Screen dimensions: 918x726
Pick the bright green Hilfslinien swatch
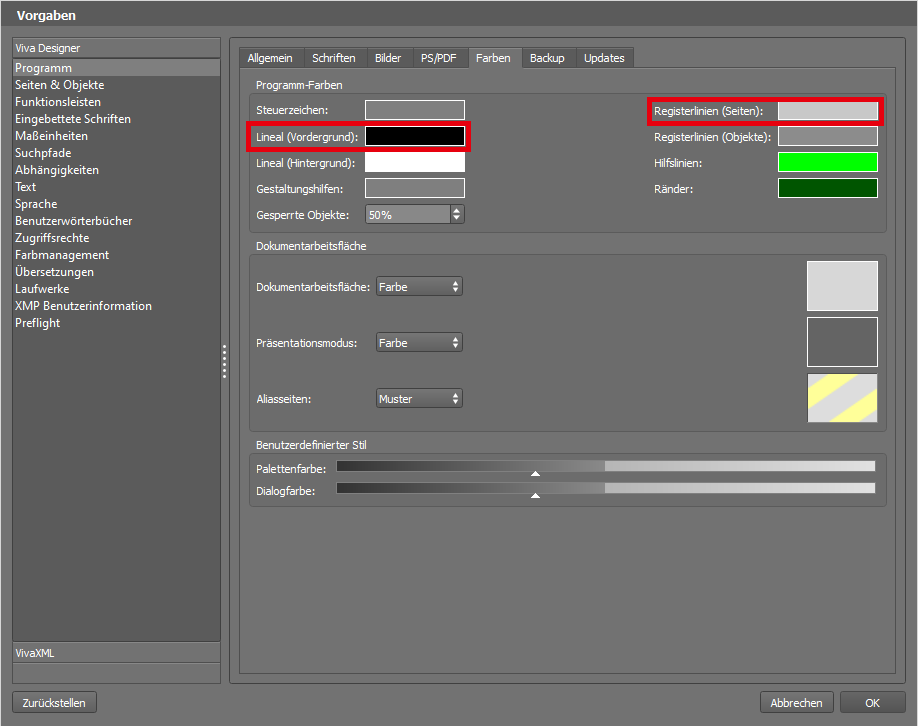[828, 162]
